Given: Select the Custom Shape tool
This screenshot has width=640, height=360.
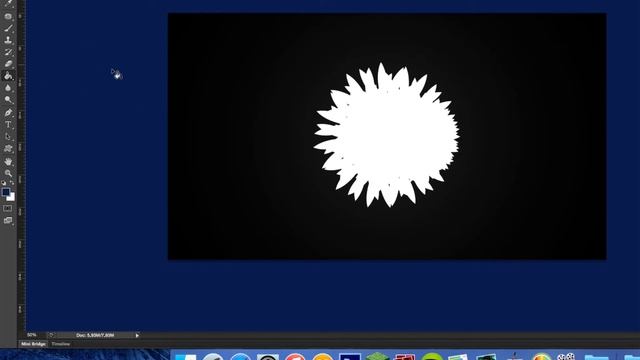Looking at the screenshot, I should click(8, 149).
